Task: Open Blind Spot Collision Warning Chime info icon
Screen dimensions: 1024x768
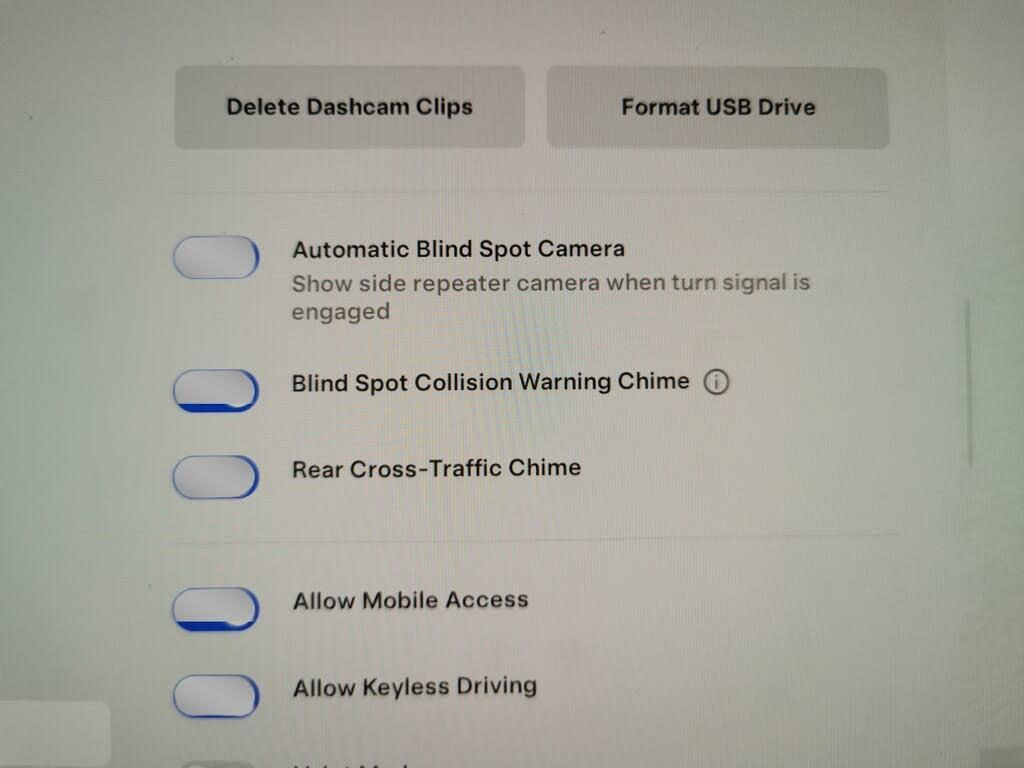Action: point(716,381)
